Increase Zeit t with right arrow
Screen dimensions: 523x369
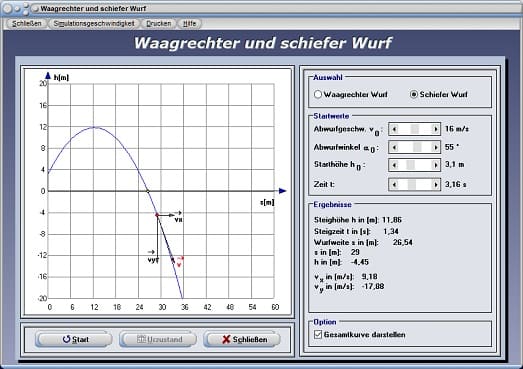pyautogui.click(x=435, y=184)
